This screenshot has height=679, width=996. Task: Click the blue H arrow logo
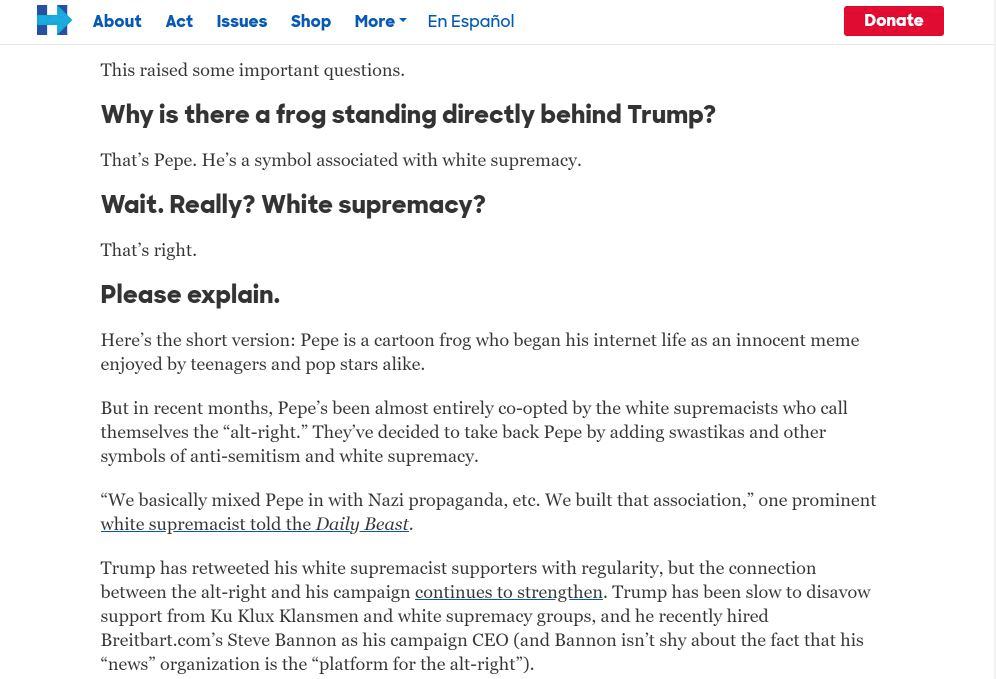[54, 20]
